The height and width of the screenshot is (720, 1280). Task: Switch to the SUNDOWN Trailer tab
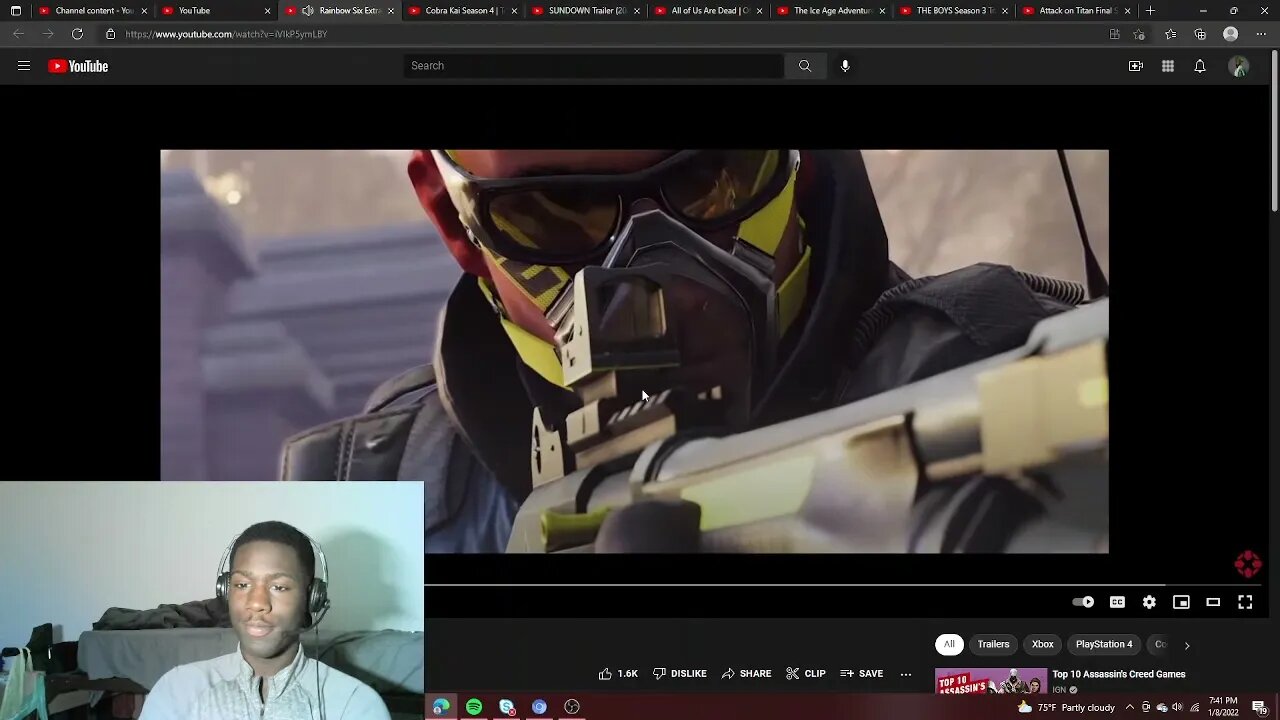[x=586, y=11]
